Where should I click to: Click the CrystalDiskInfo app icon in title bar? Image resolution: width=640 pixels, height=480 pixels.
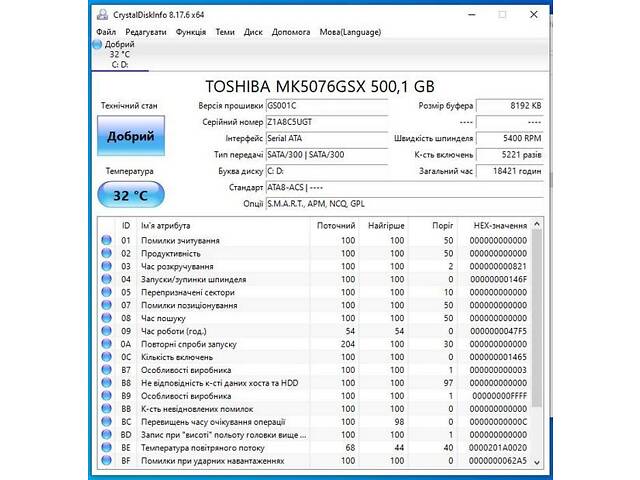(102, 15)
